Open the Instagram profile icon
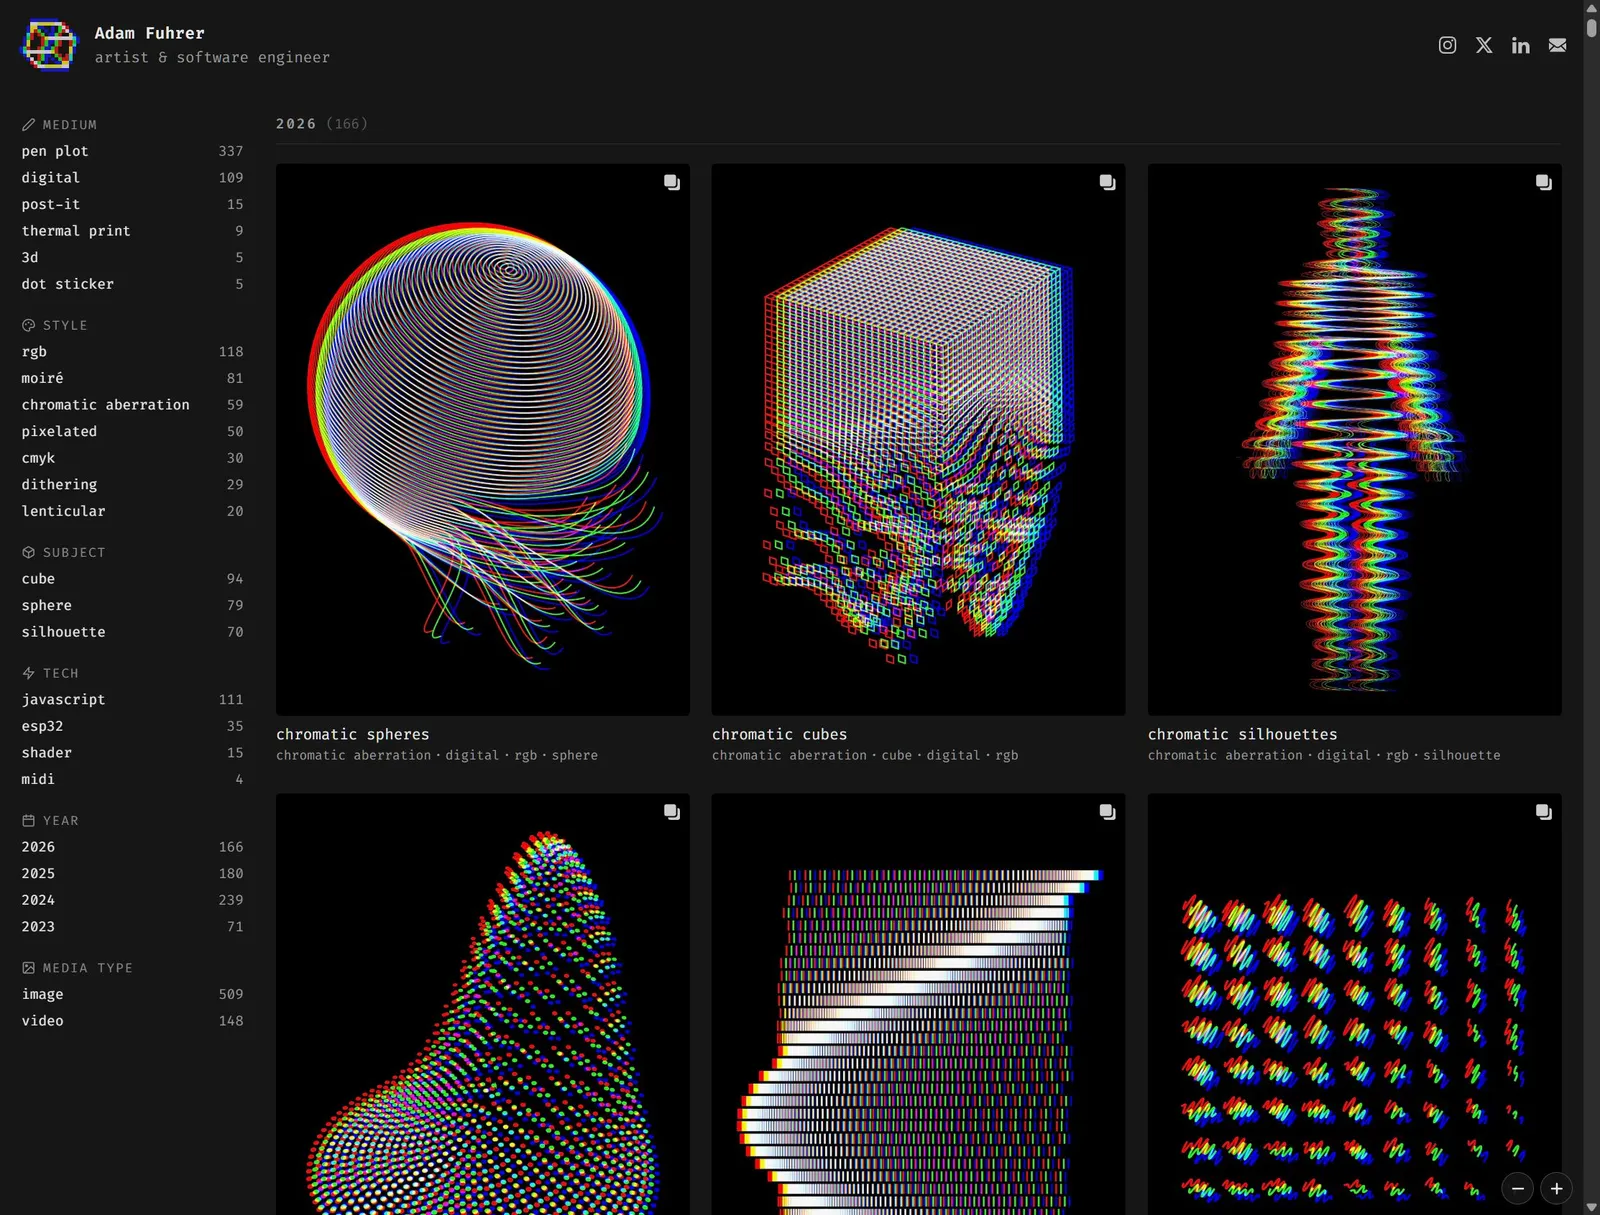This screenshot has width=1600, height=1215. point(1447,45)
